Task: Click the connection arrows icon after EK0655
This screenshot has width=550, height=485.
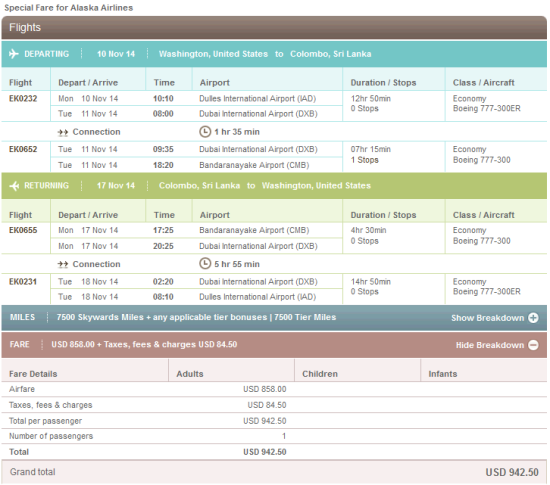Action: (63, 264)
